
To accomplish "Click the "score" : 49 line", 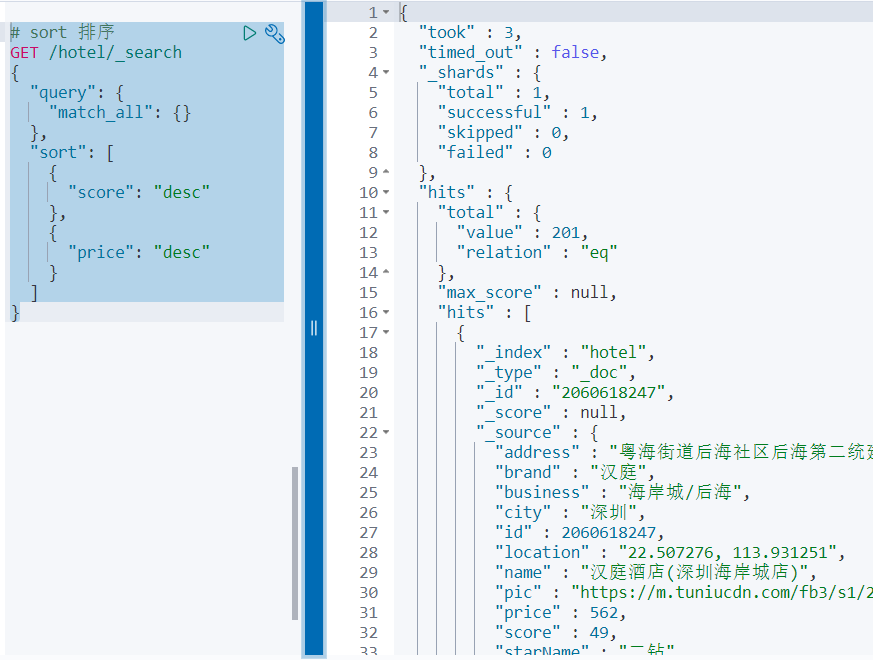I will 556,633.
